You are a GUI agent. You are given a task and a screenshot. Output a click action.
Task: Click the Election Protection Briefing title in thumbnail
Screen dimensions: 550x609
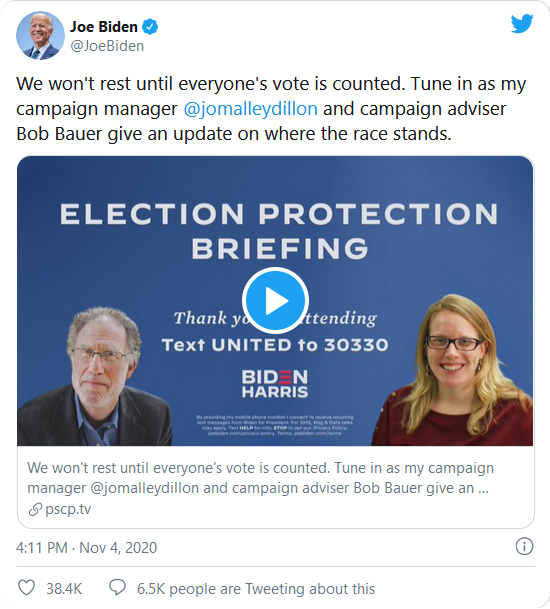(279, 231)
